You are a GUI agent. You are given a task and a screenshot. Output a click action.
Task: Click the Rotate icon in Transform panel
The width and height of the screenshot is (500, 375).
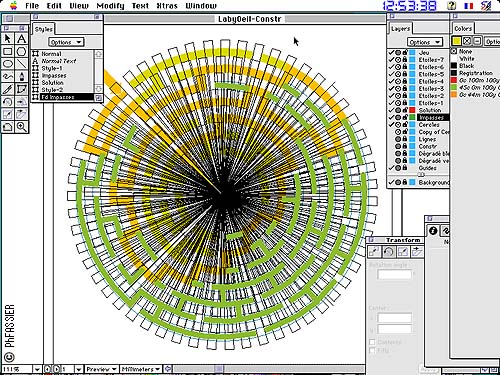pos(388,252)
